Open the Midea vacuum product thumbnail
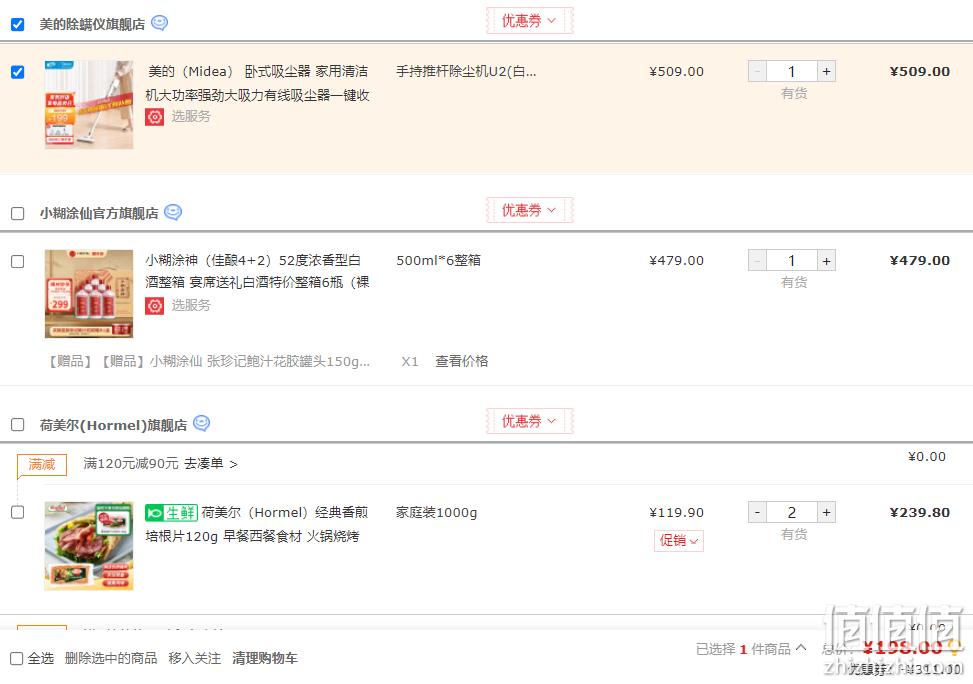973x684 pixels. tap(89, 104)
